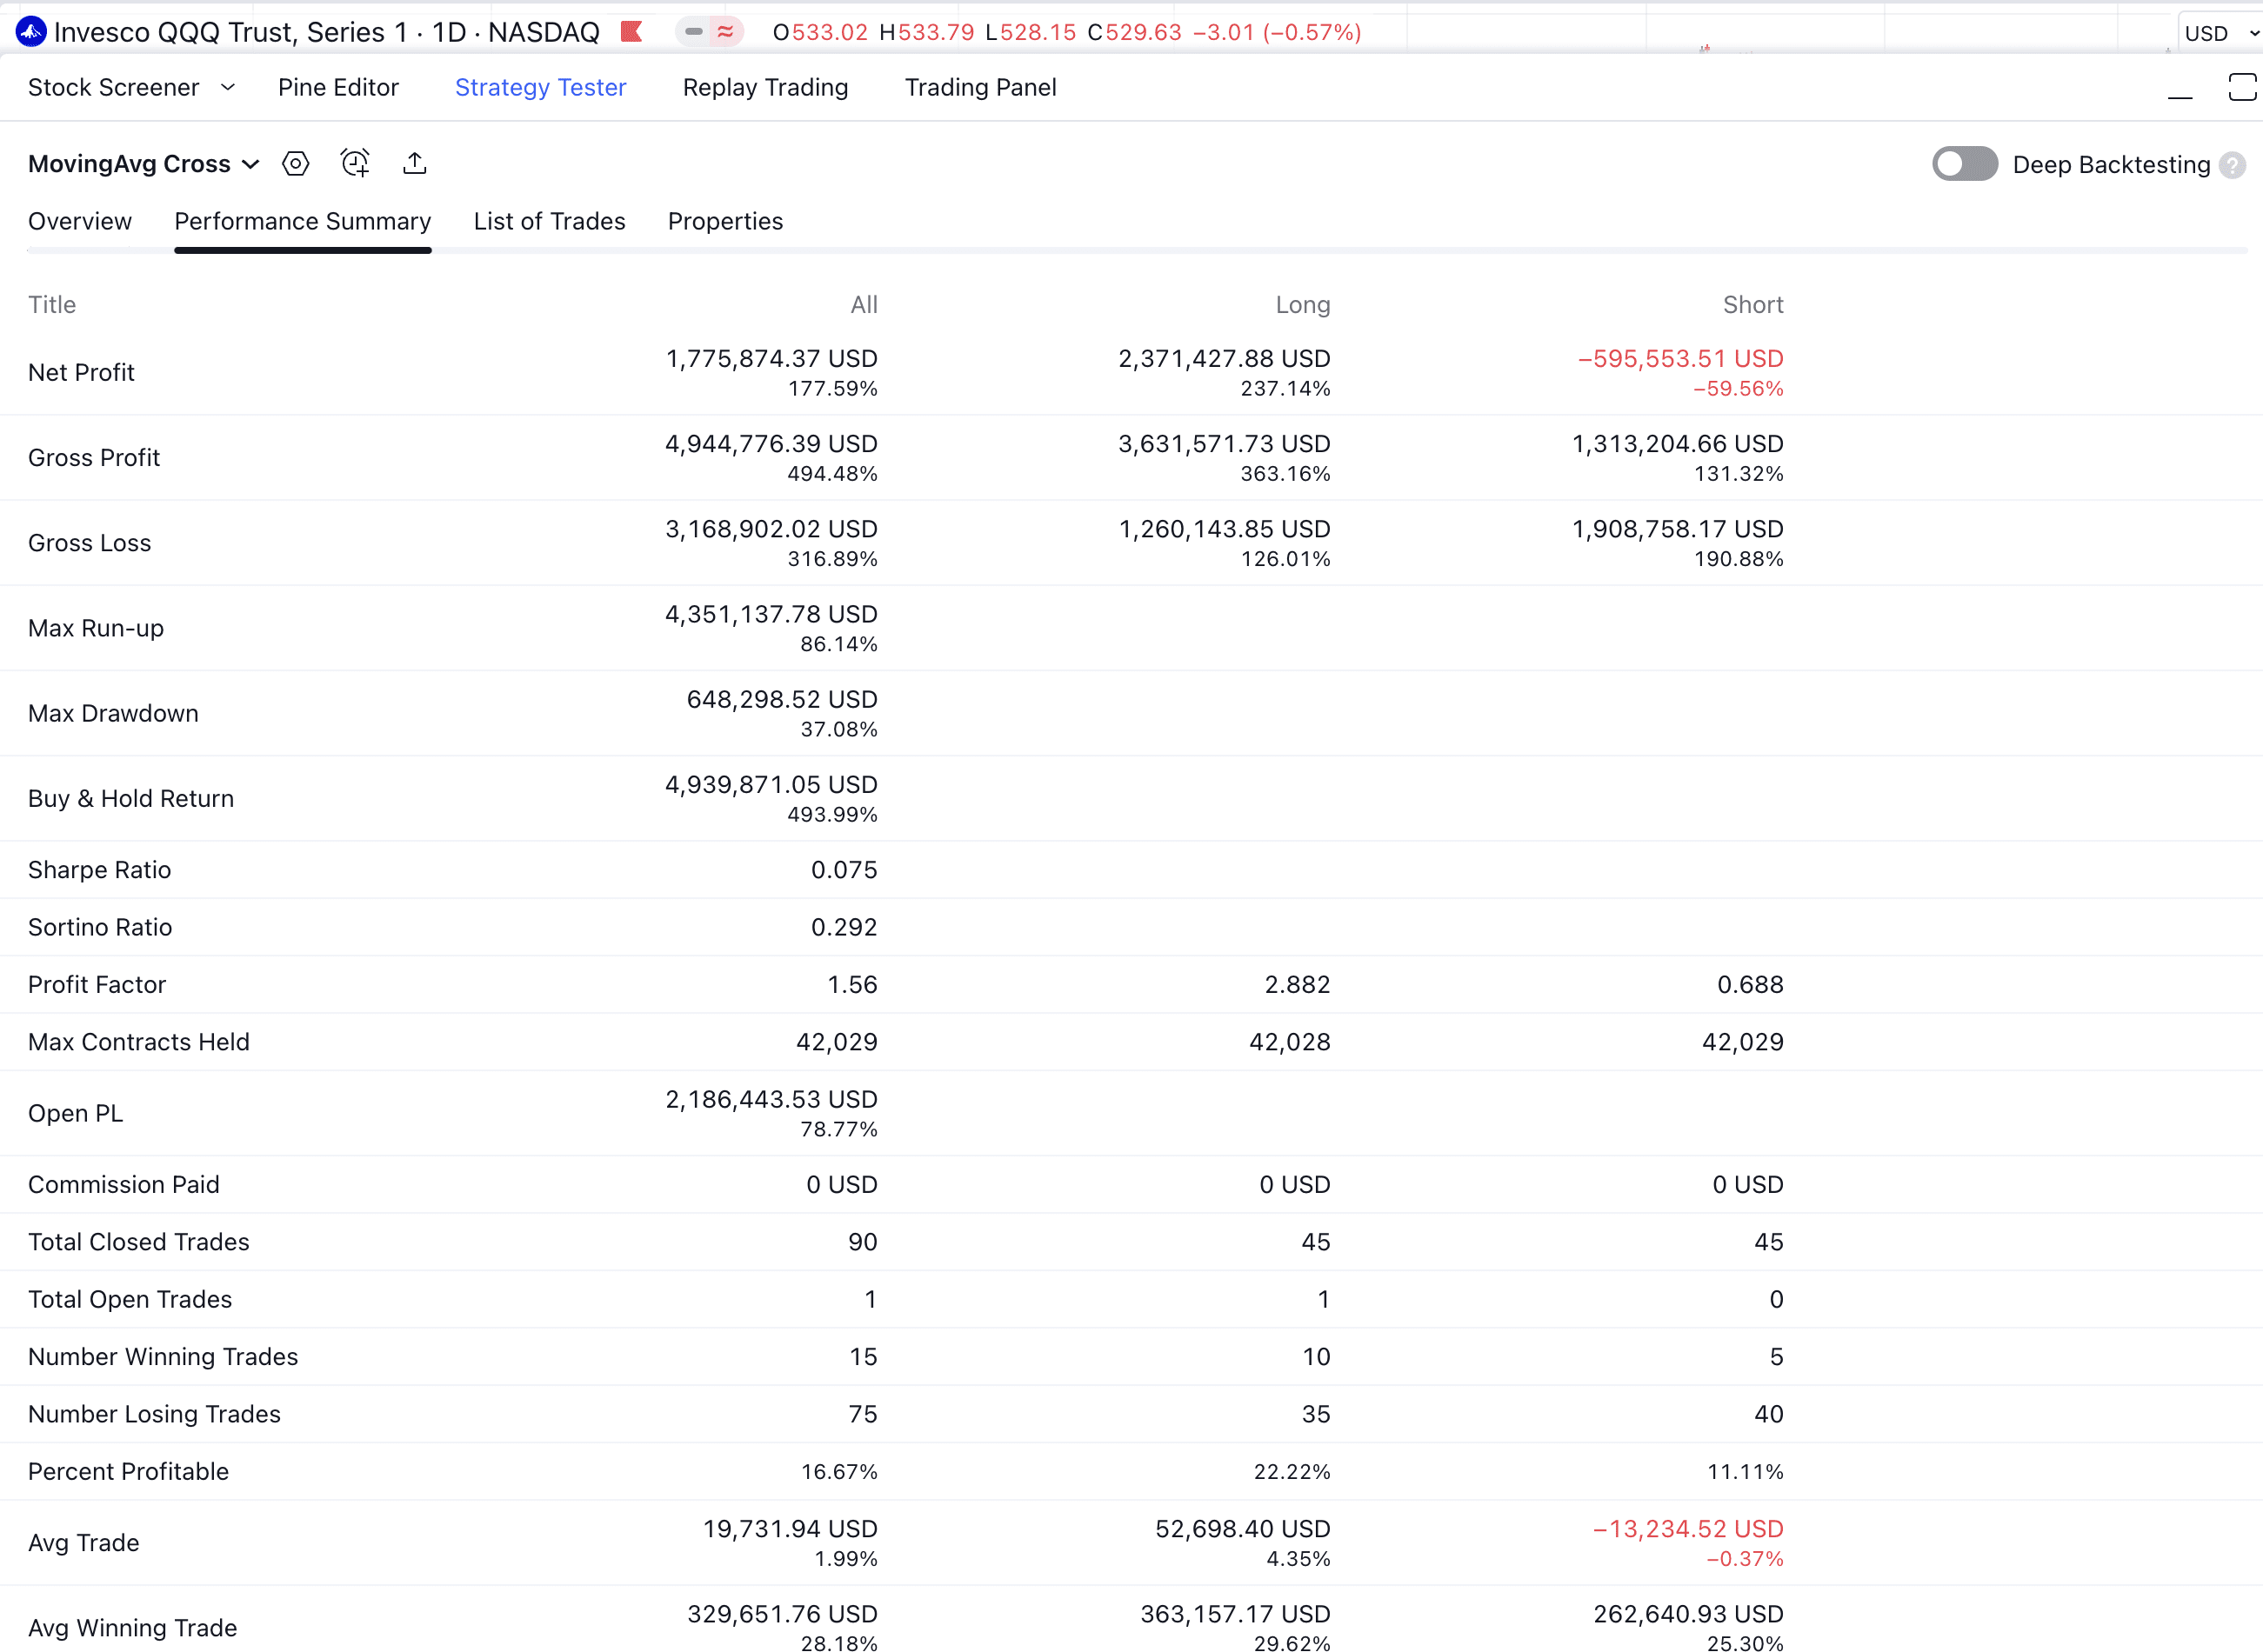2263x1652 pixels.
Task: Click the chart close price C529.63
Action: [x=1135, y=32]
